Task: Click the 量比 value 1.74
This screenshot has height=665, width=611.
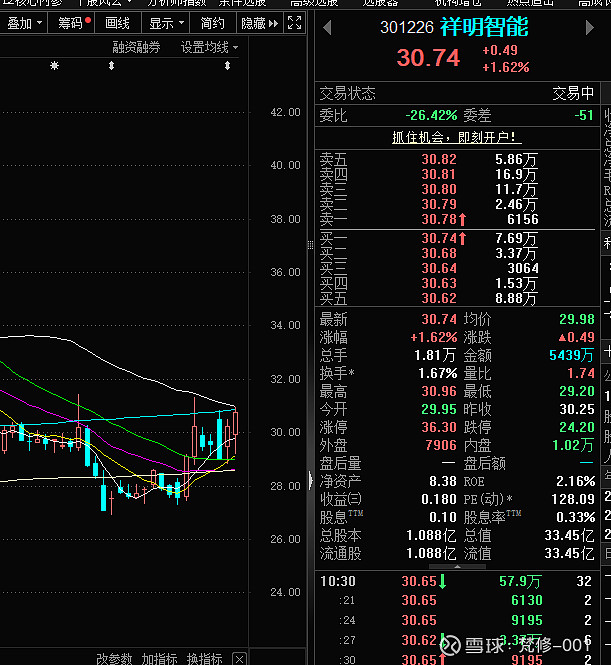Action: (x=581, y=373)
